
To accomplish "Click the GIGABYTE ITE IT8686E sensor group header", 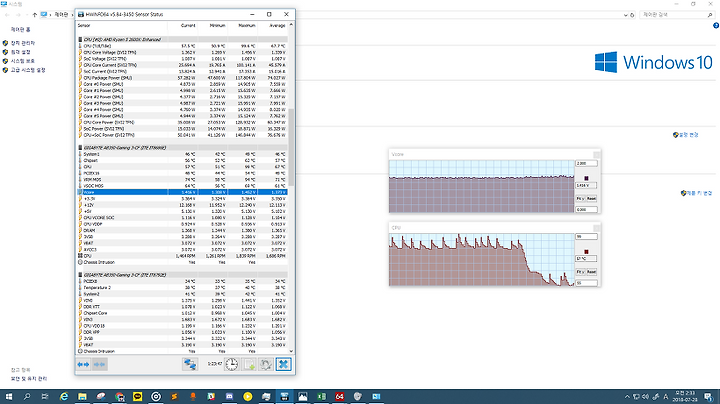I will pos(182,148).
